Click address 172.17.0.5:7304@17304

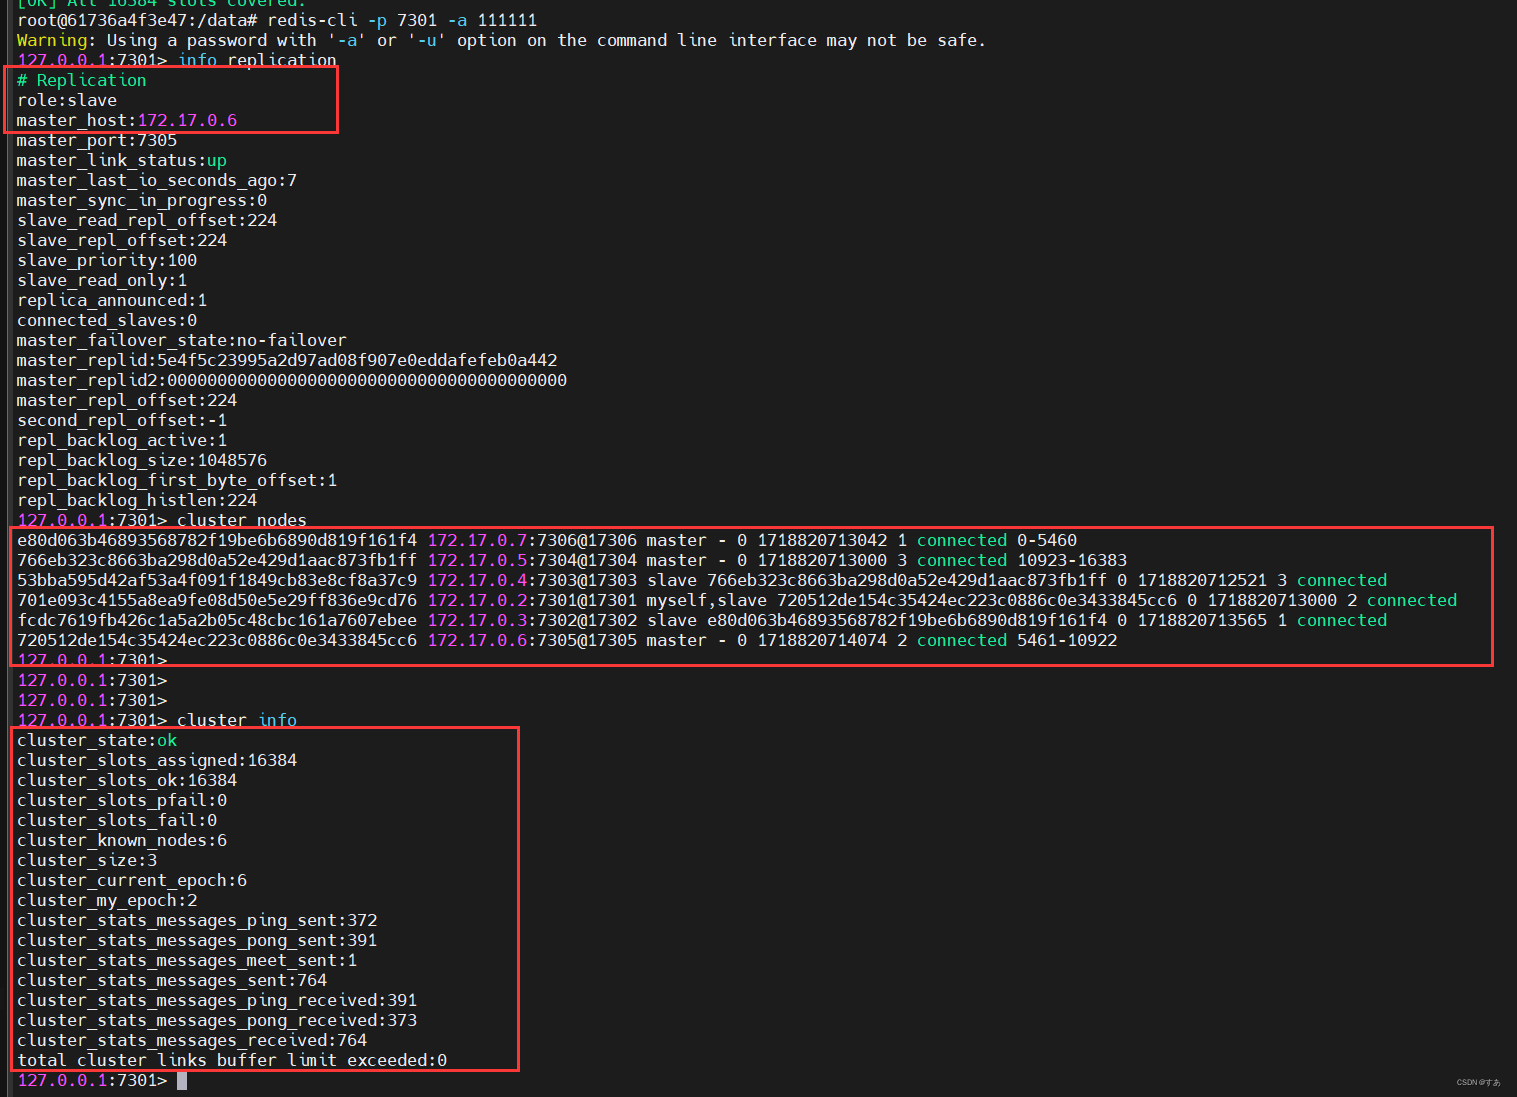click(x=532, y=560)
